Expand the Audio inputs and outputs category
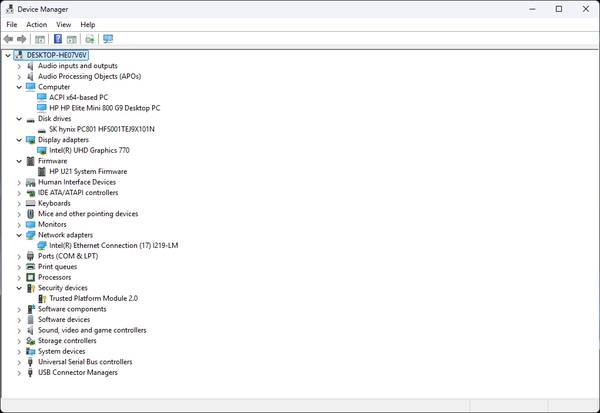Screen dimensions: 600x413 tap(19, 66)
